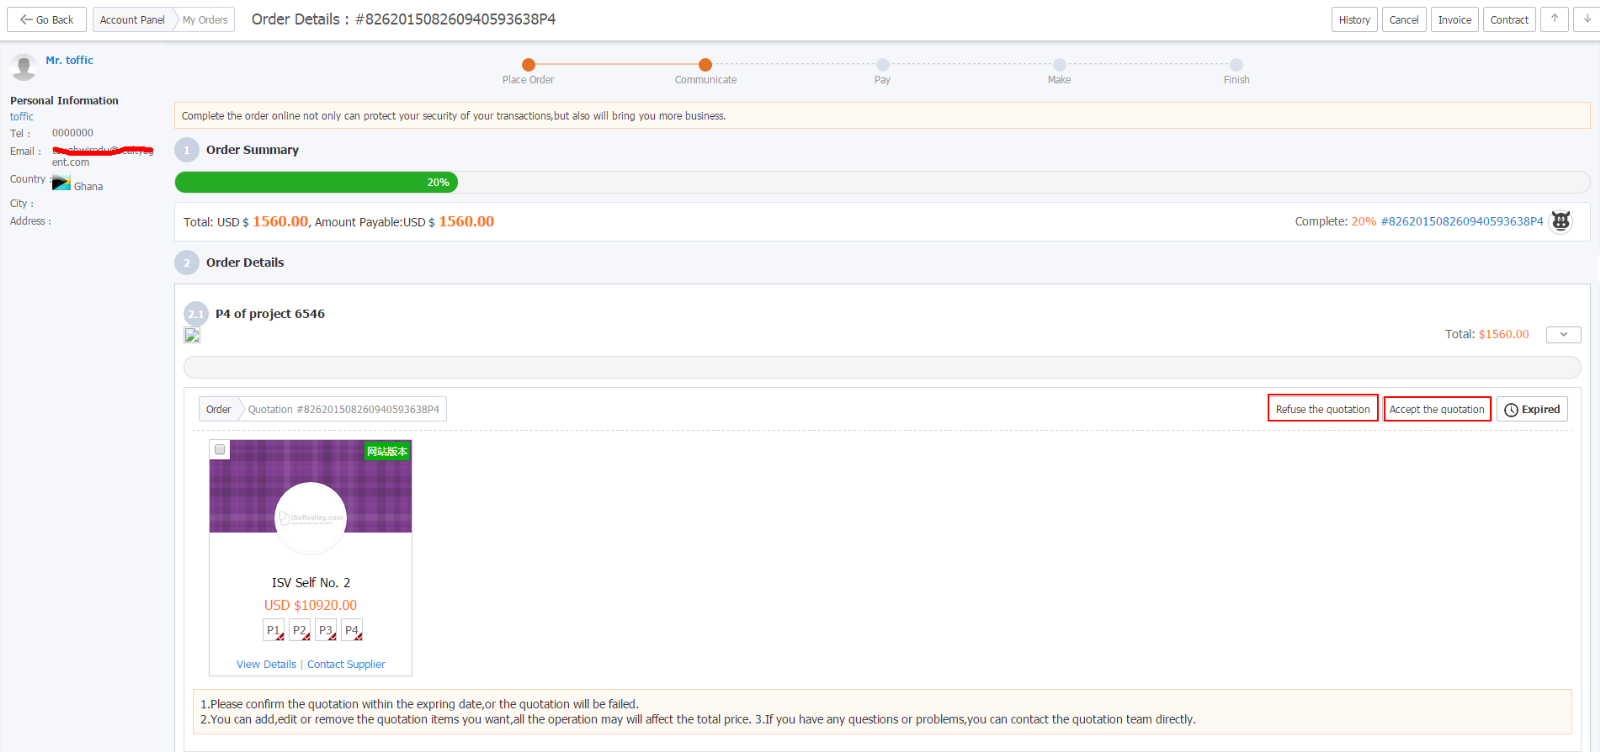The height and width of the screenshot is (752, 1600).
Task: Select the P1 phase icon
Action: tap(274, 630)
